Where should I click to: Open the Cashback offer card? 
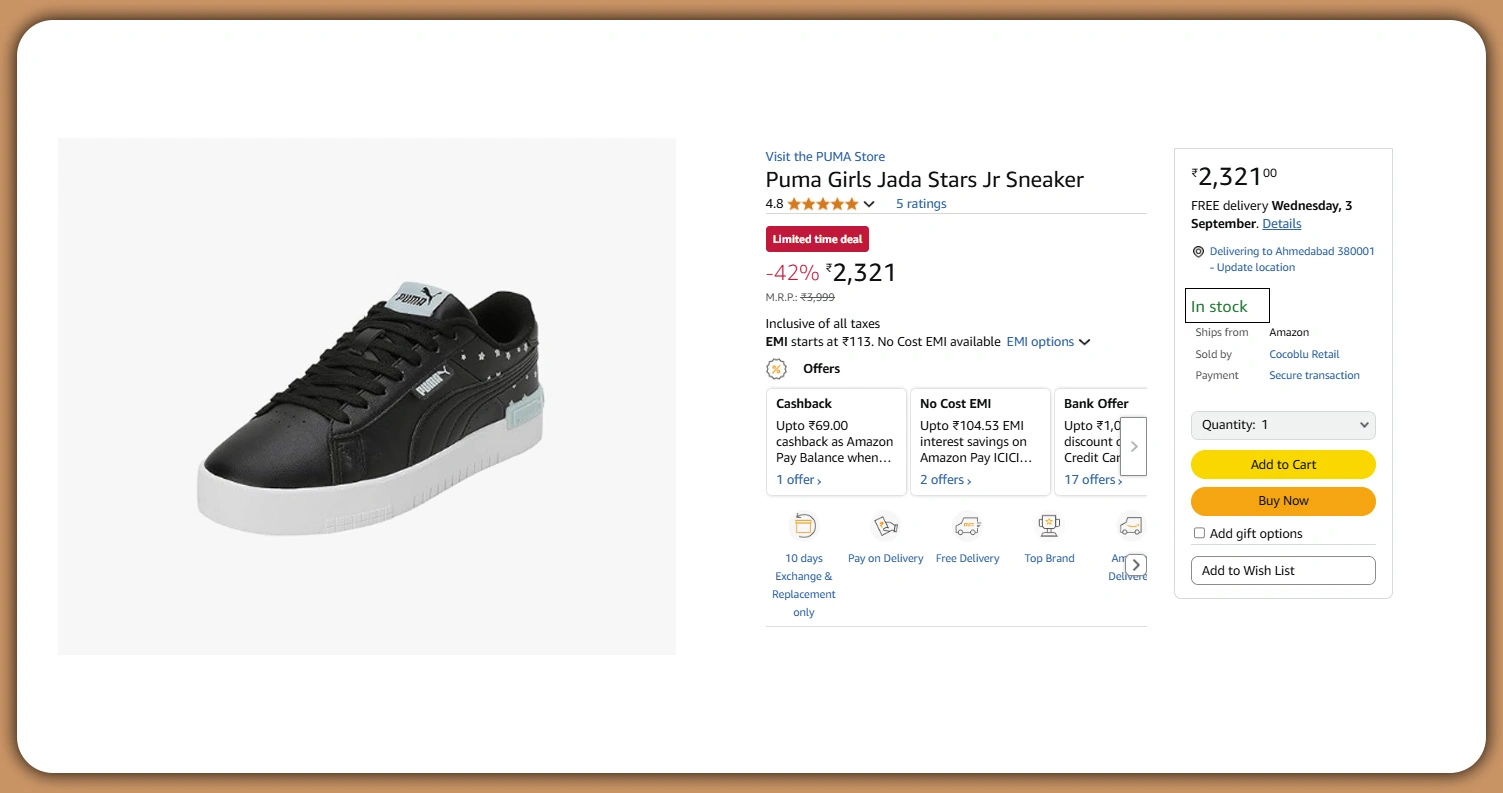click(x=836, y=441)
